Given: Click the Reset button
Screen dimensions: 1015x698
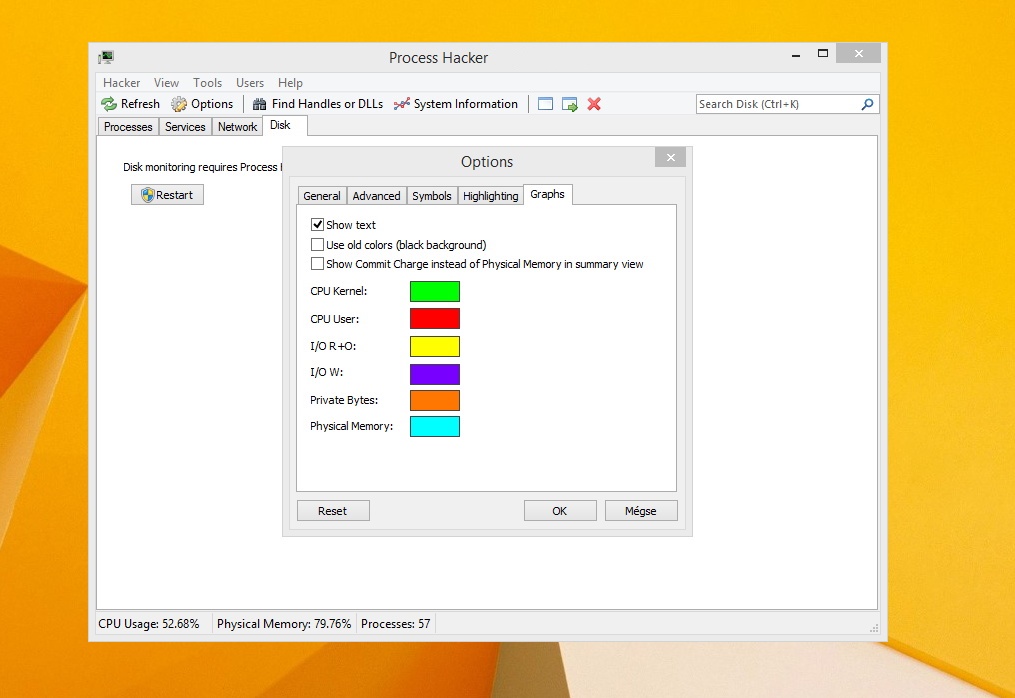Looking at the screenshot, I should pyautogui.click(x=333, y=511).
